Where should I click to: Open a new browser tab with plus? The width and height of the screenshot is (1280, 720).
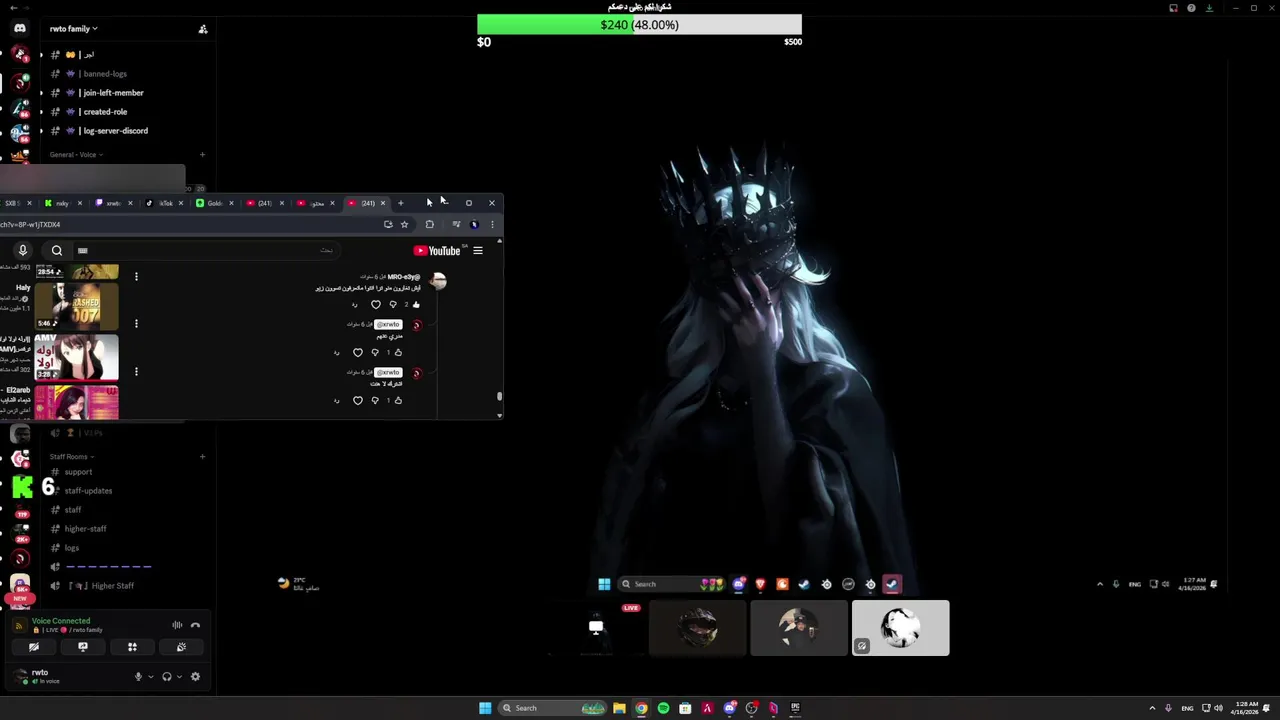tap(401, 203)
